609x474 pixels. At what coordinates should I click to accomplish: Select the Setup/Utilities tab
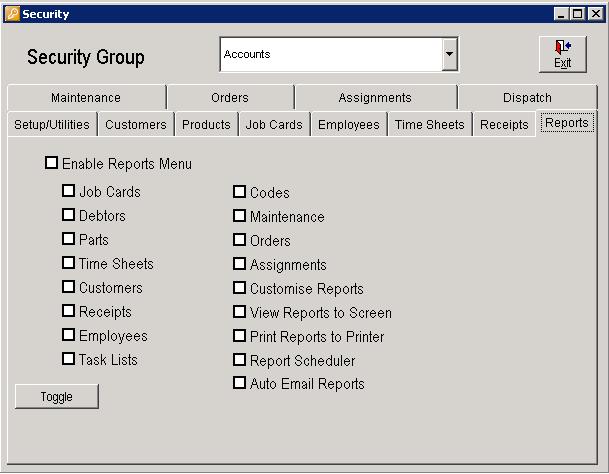tap(52, 125)
